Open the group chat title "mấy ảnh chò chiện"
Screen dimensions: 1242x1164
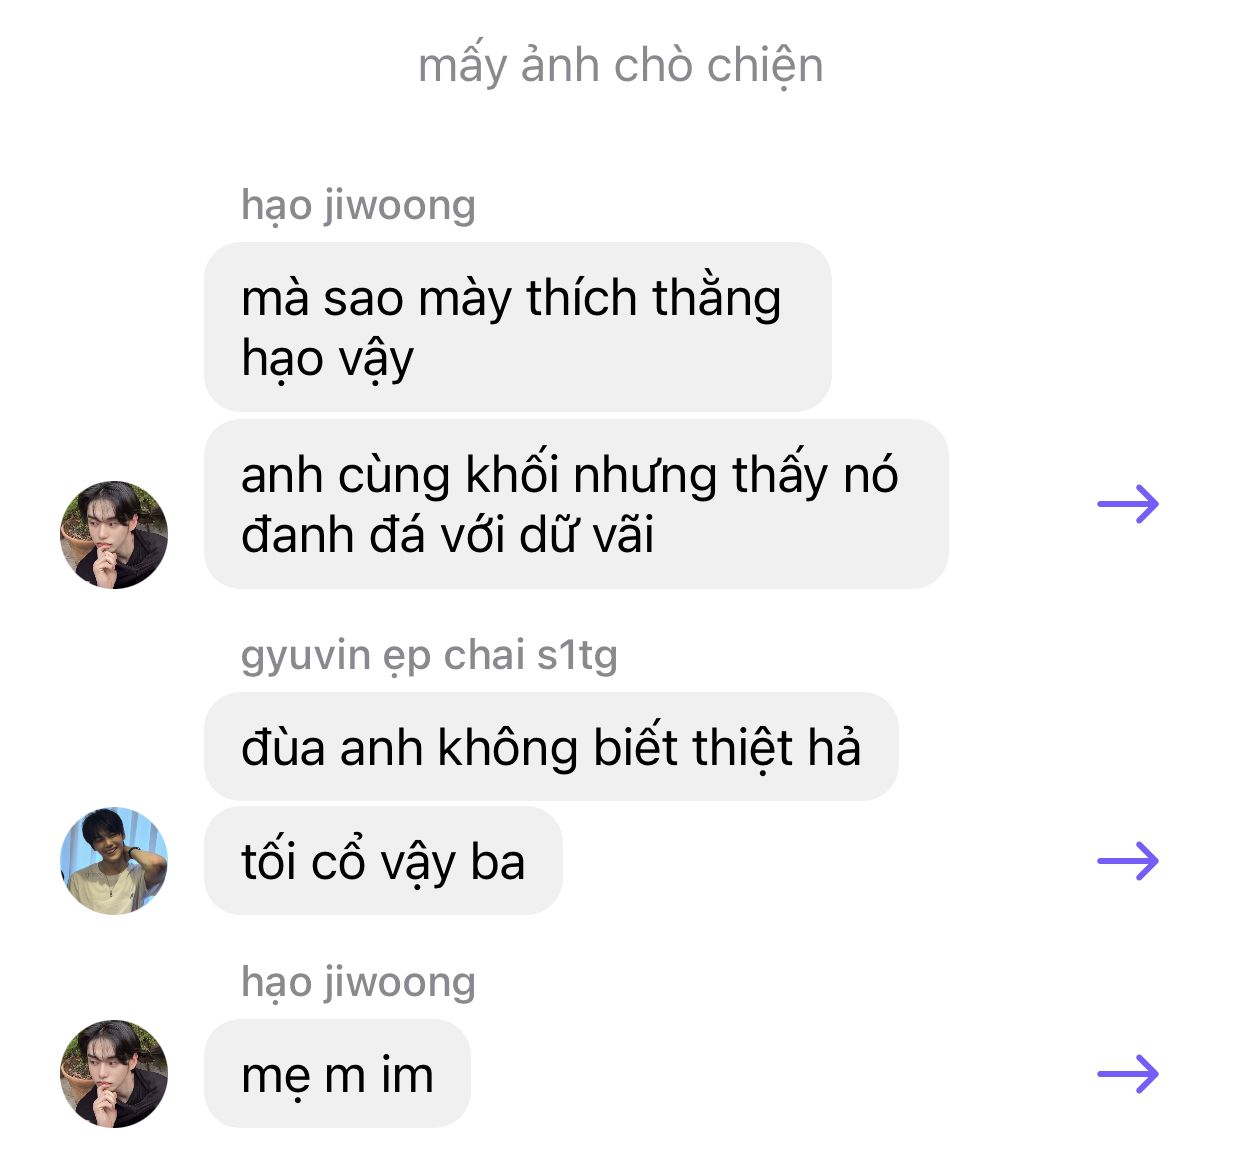coord(620,66)
